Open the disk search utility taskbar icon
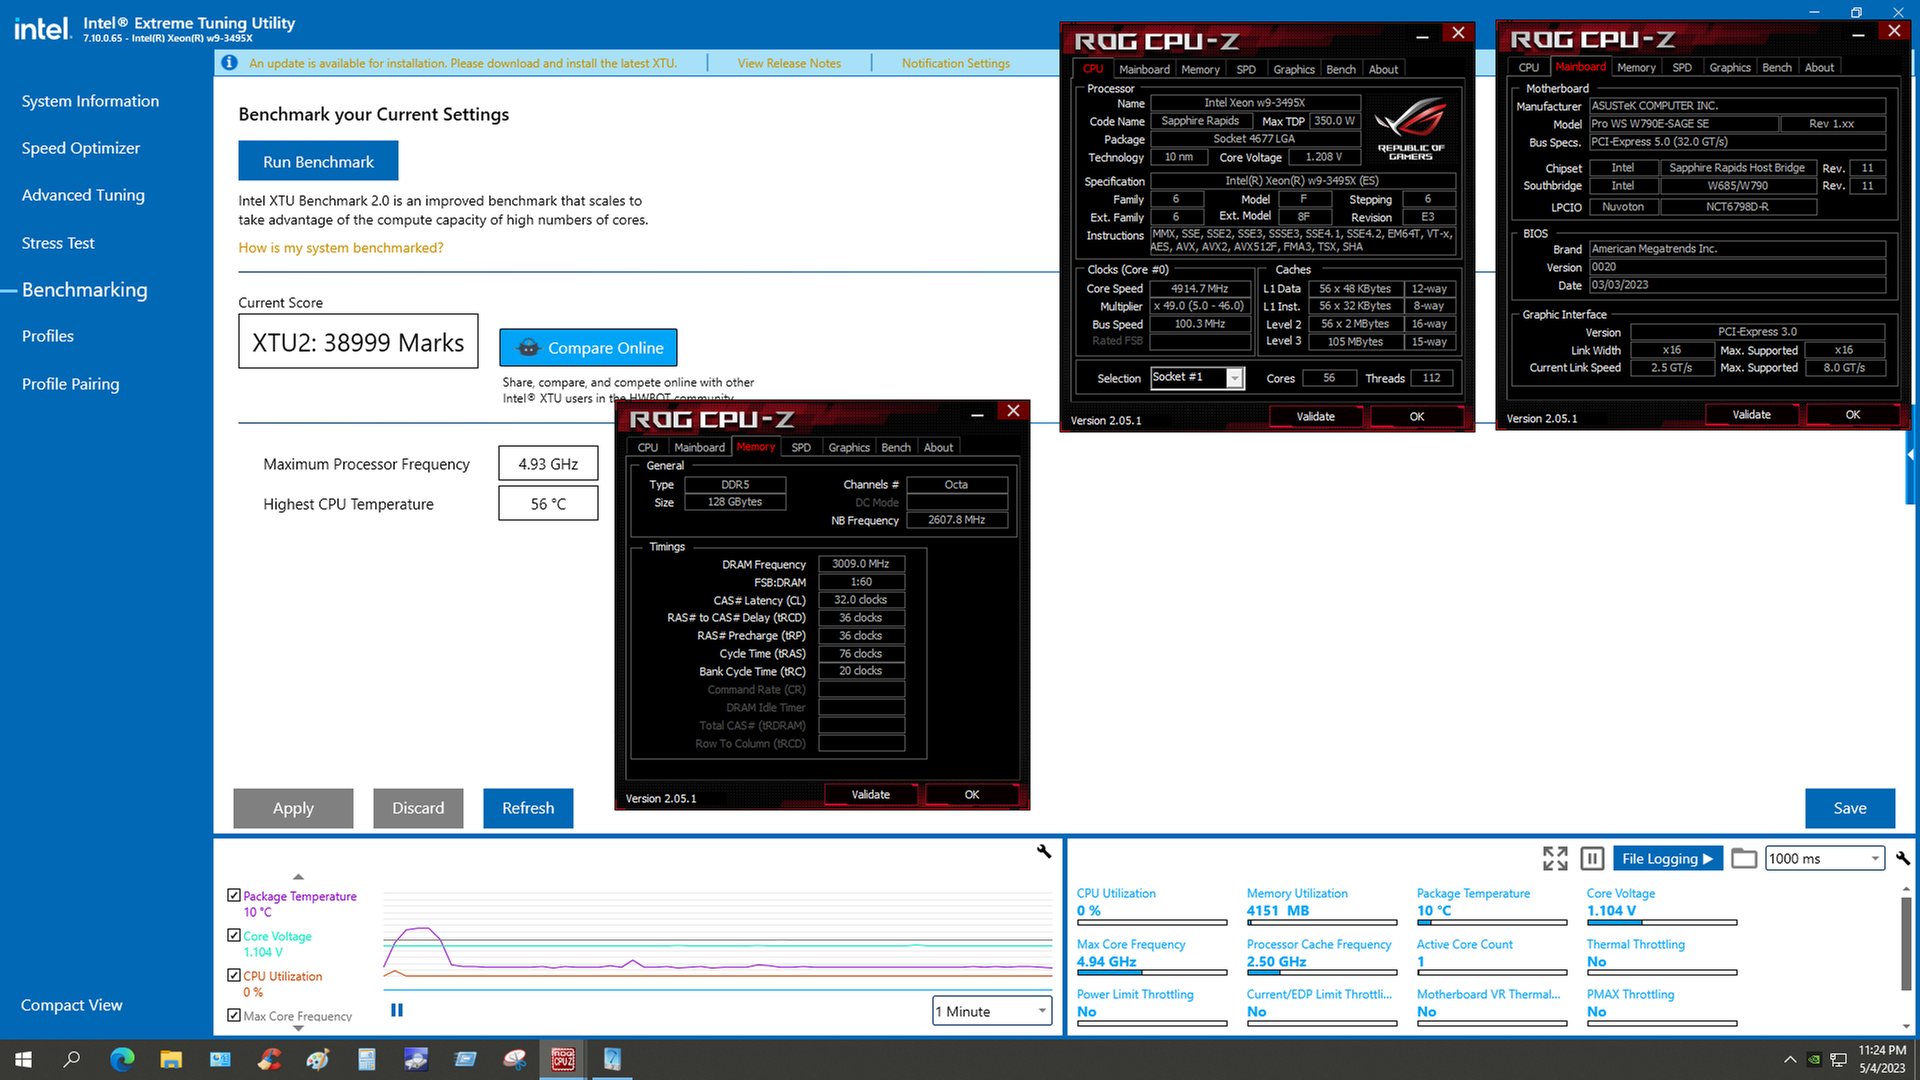 point(416,1059)
